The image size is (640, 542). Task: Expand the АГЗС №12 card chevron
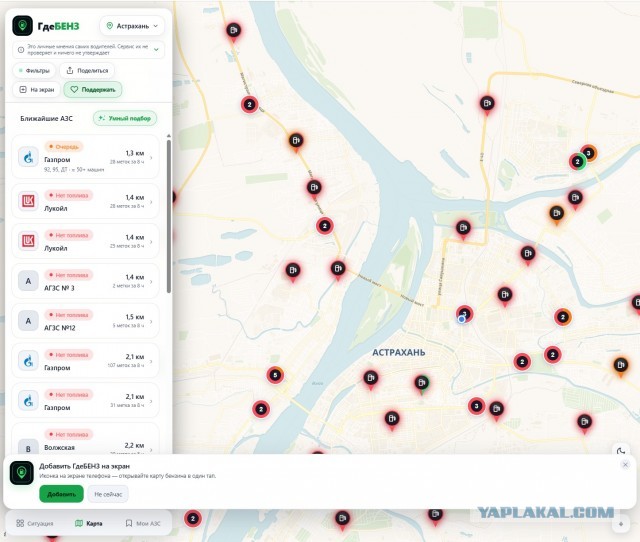(x=151, y=322)
